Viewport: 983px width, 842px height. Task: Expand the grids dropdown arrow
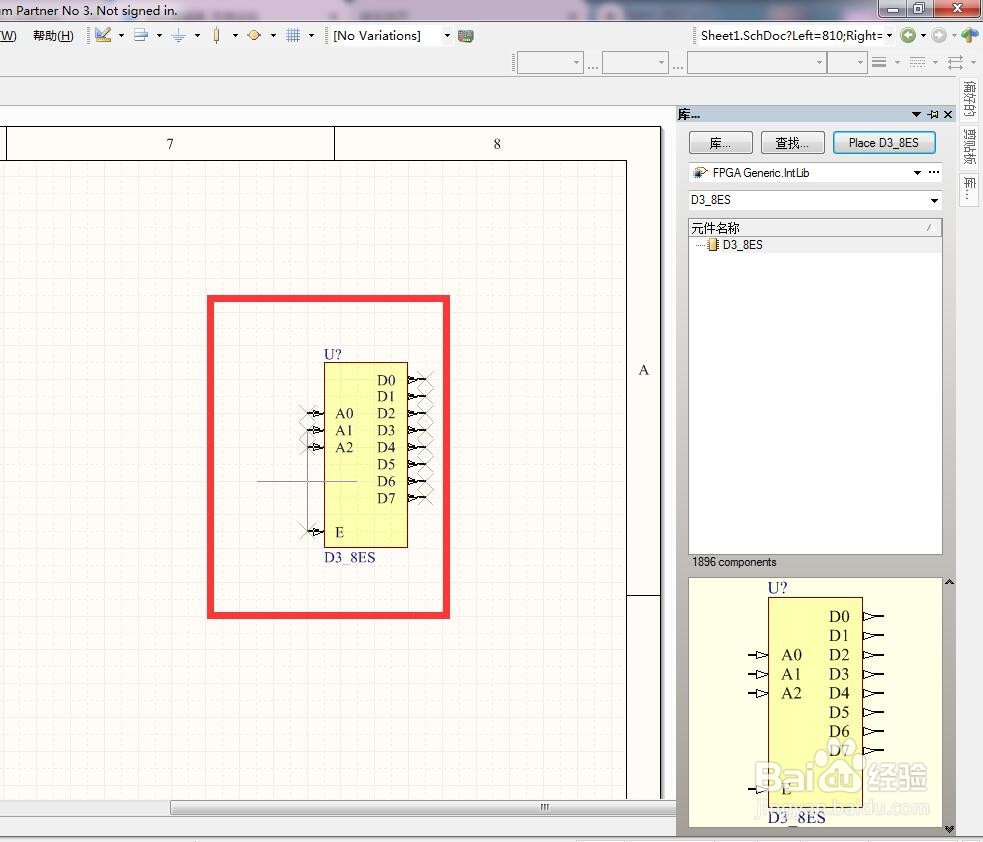(312, 36)
